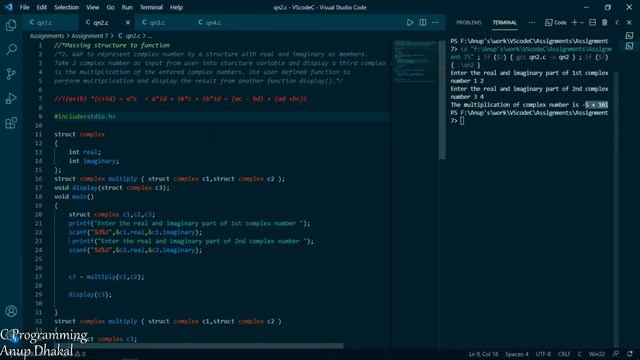This screenshot has width=640, height=360.
Task: Open the View menu
Action: coord(93,7)
